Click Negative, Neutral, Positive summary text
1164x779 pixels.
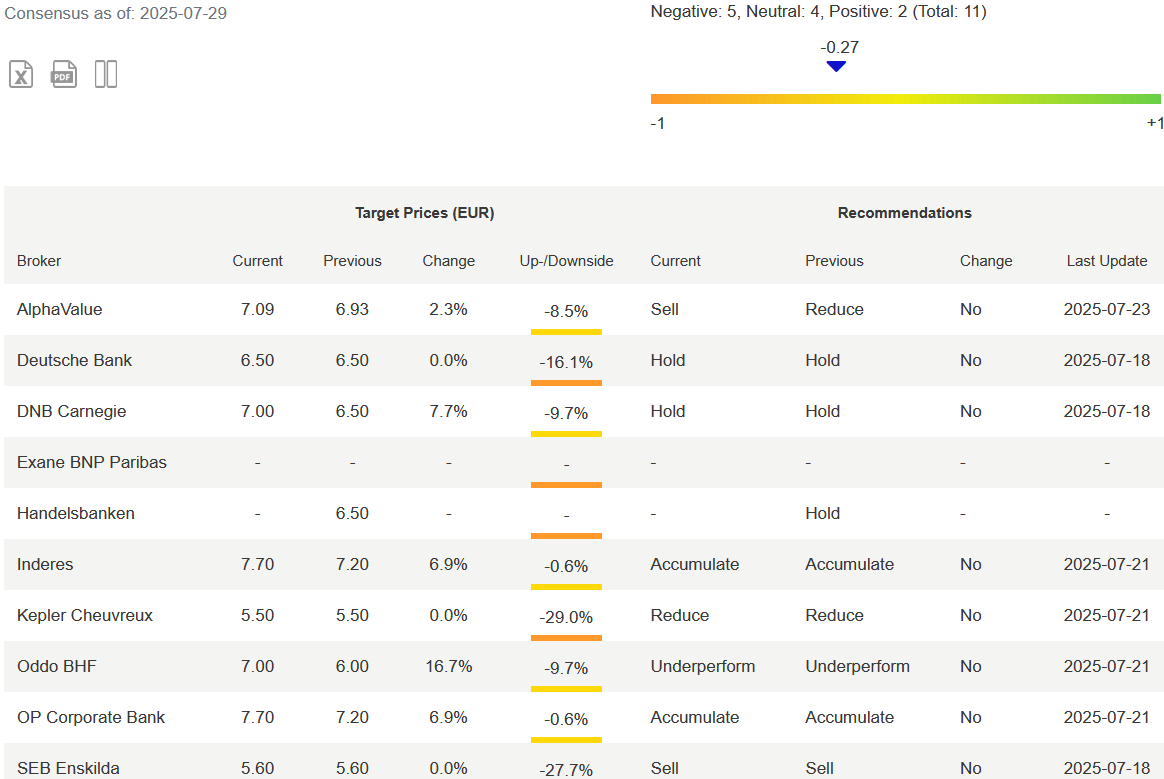tap(819, 12)
